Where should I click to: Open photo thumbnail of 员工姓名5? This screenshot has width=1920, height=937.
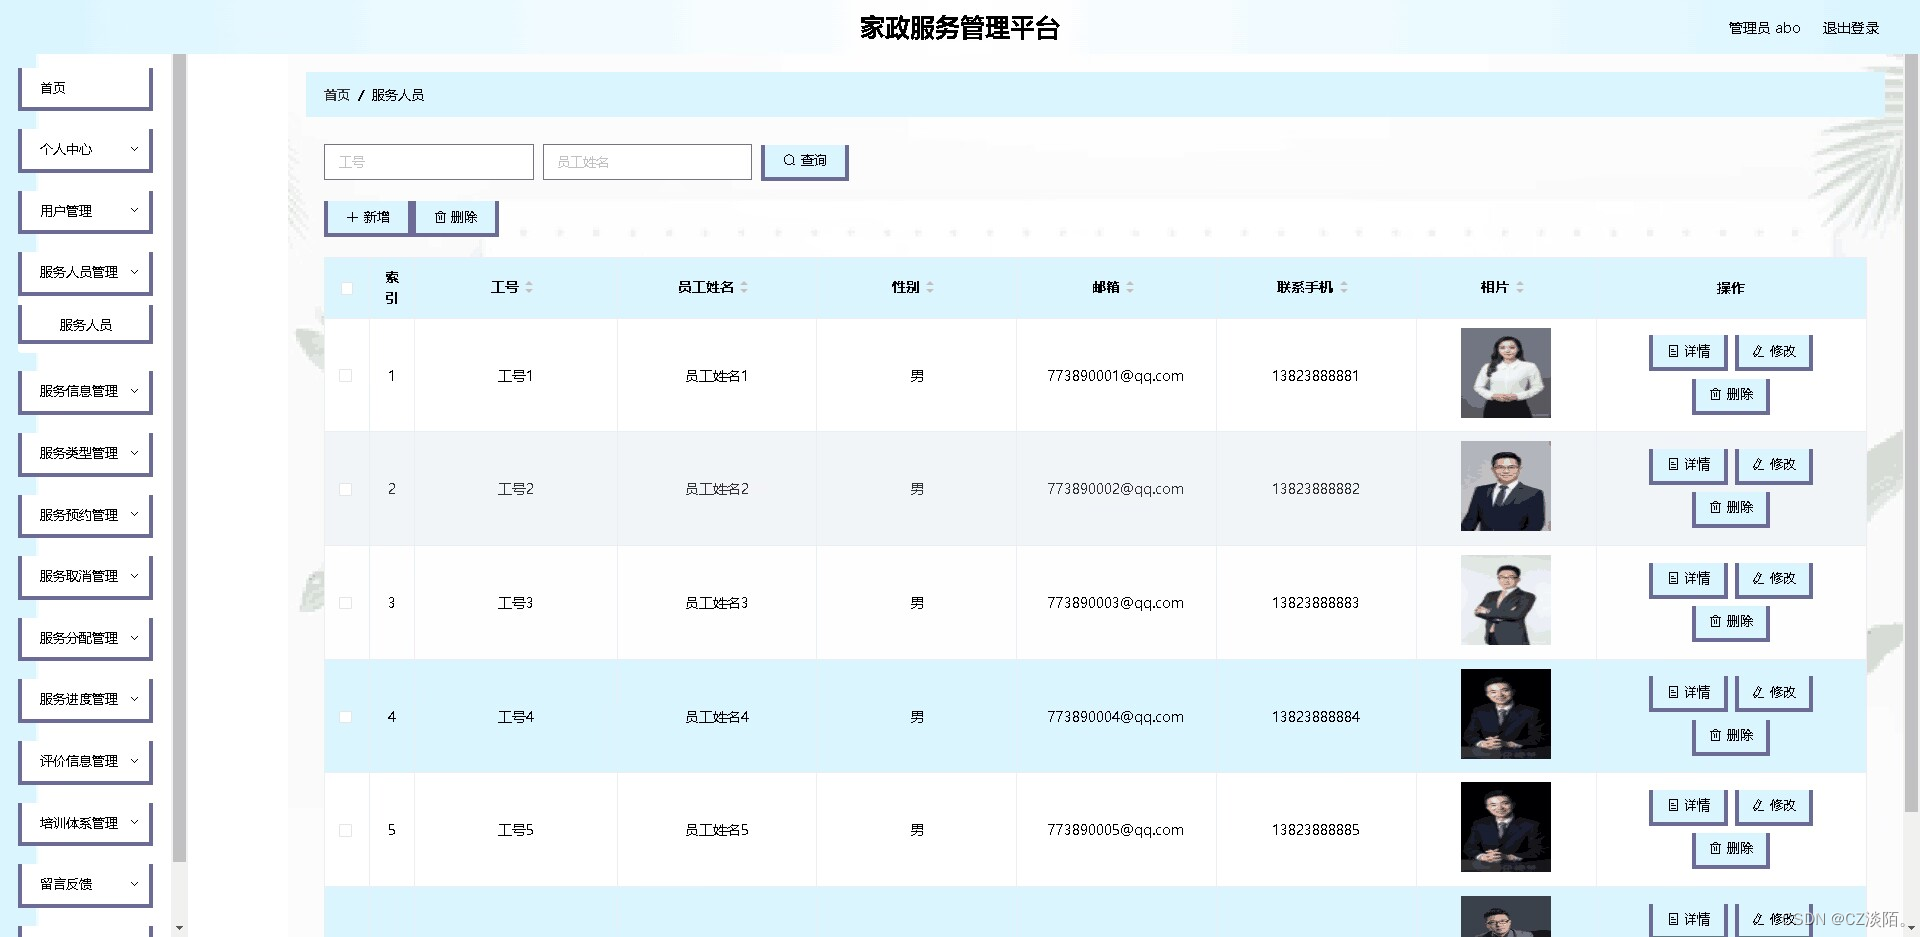coord(1506,827)
